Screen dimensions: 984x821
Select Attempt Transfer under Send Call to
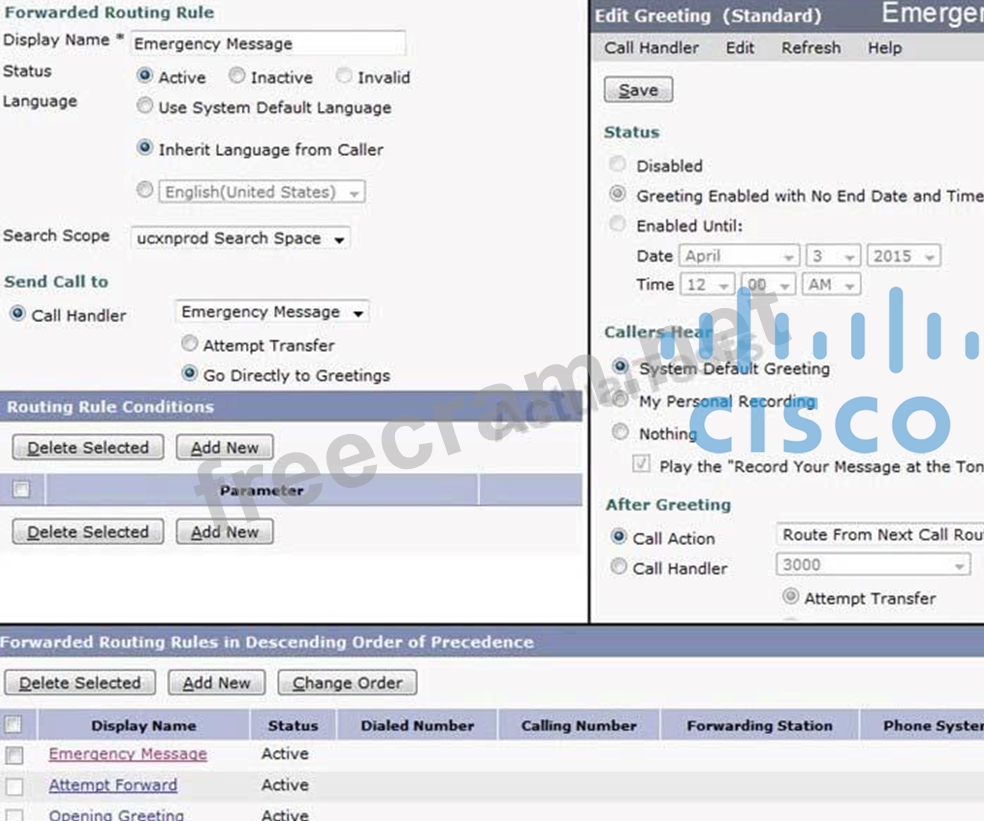[190, 345]
